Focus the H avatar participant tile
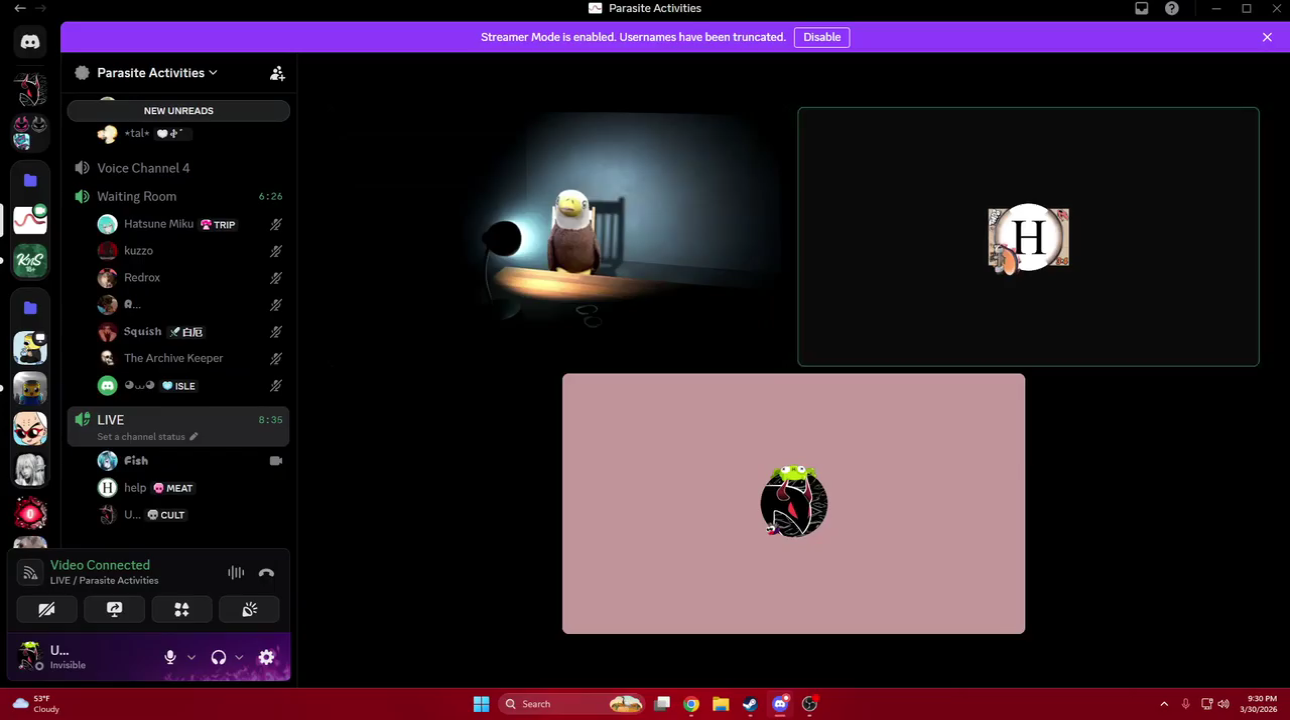The image size is (1290, 720). click(x=1028, y=237)
